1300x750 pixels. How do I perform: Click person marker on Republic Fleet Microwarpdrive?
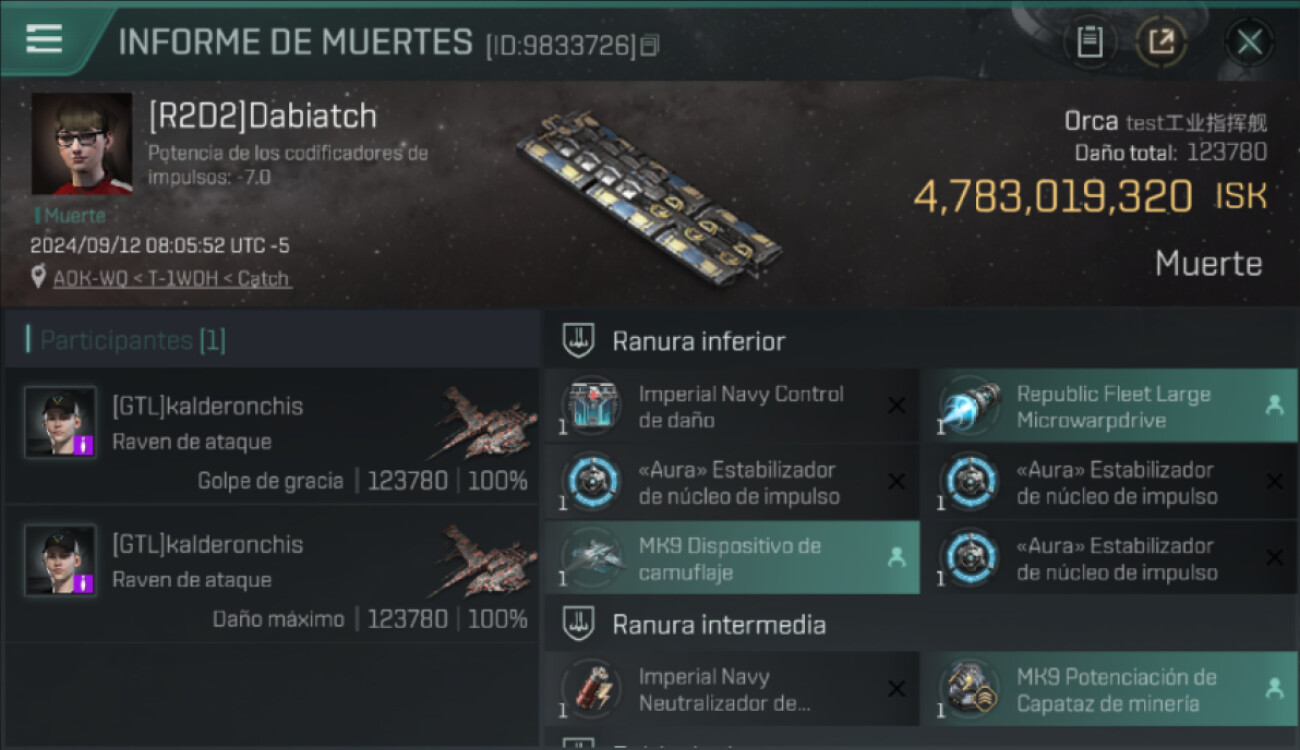click(1274, 406)
